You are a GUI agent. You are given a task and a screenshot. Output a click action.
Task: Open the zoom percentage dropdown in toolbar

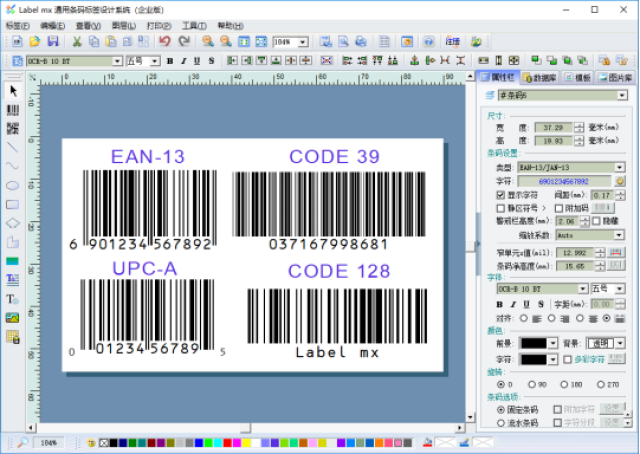[x=303, y=42]
